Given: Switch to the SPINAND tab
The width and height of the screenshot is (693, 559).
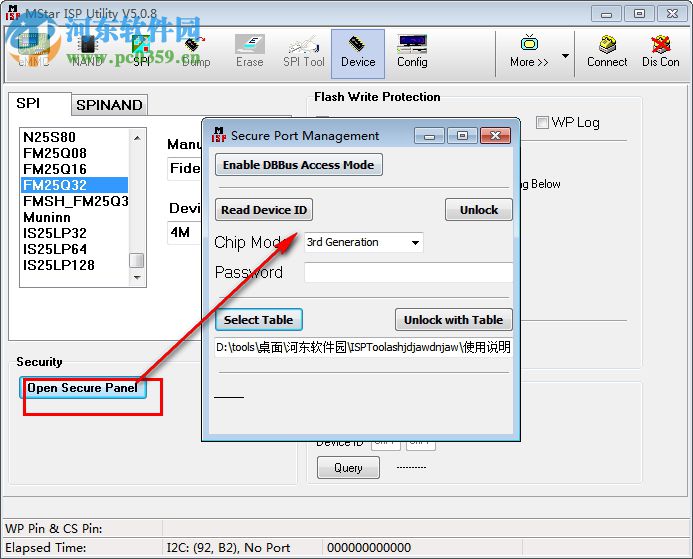Looking at the screenshot, I should [109, 105].
